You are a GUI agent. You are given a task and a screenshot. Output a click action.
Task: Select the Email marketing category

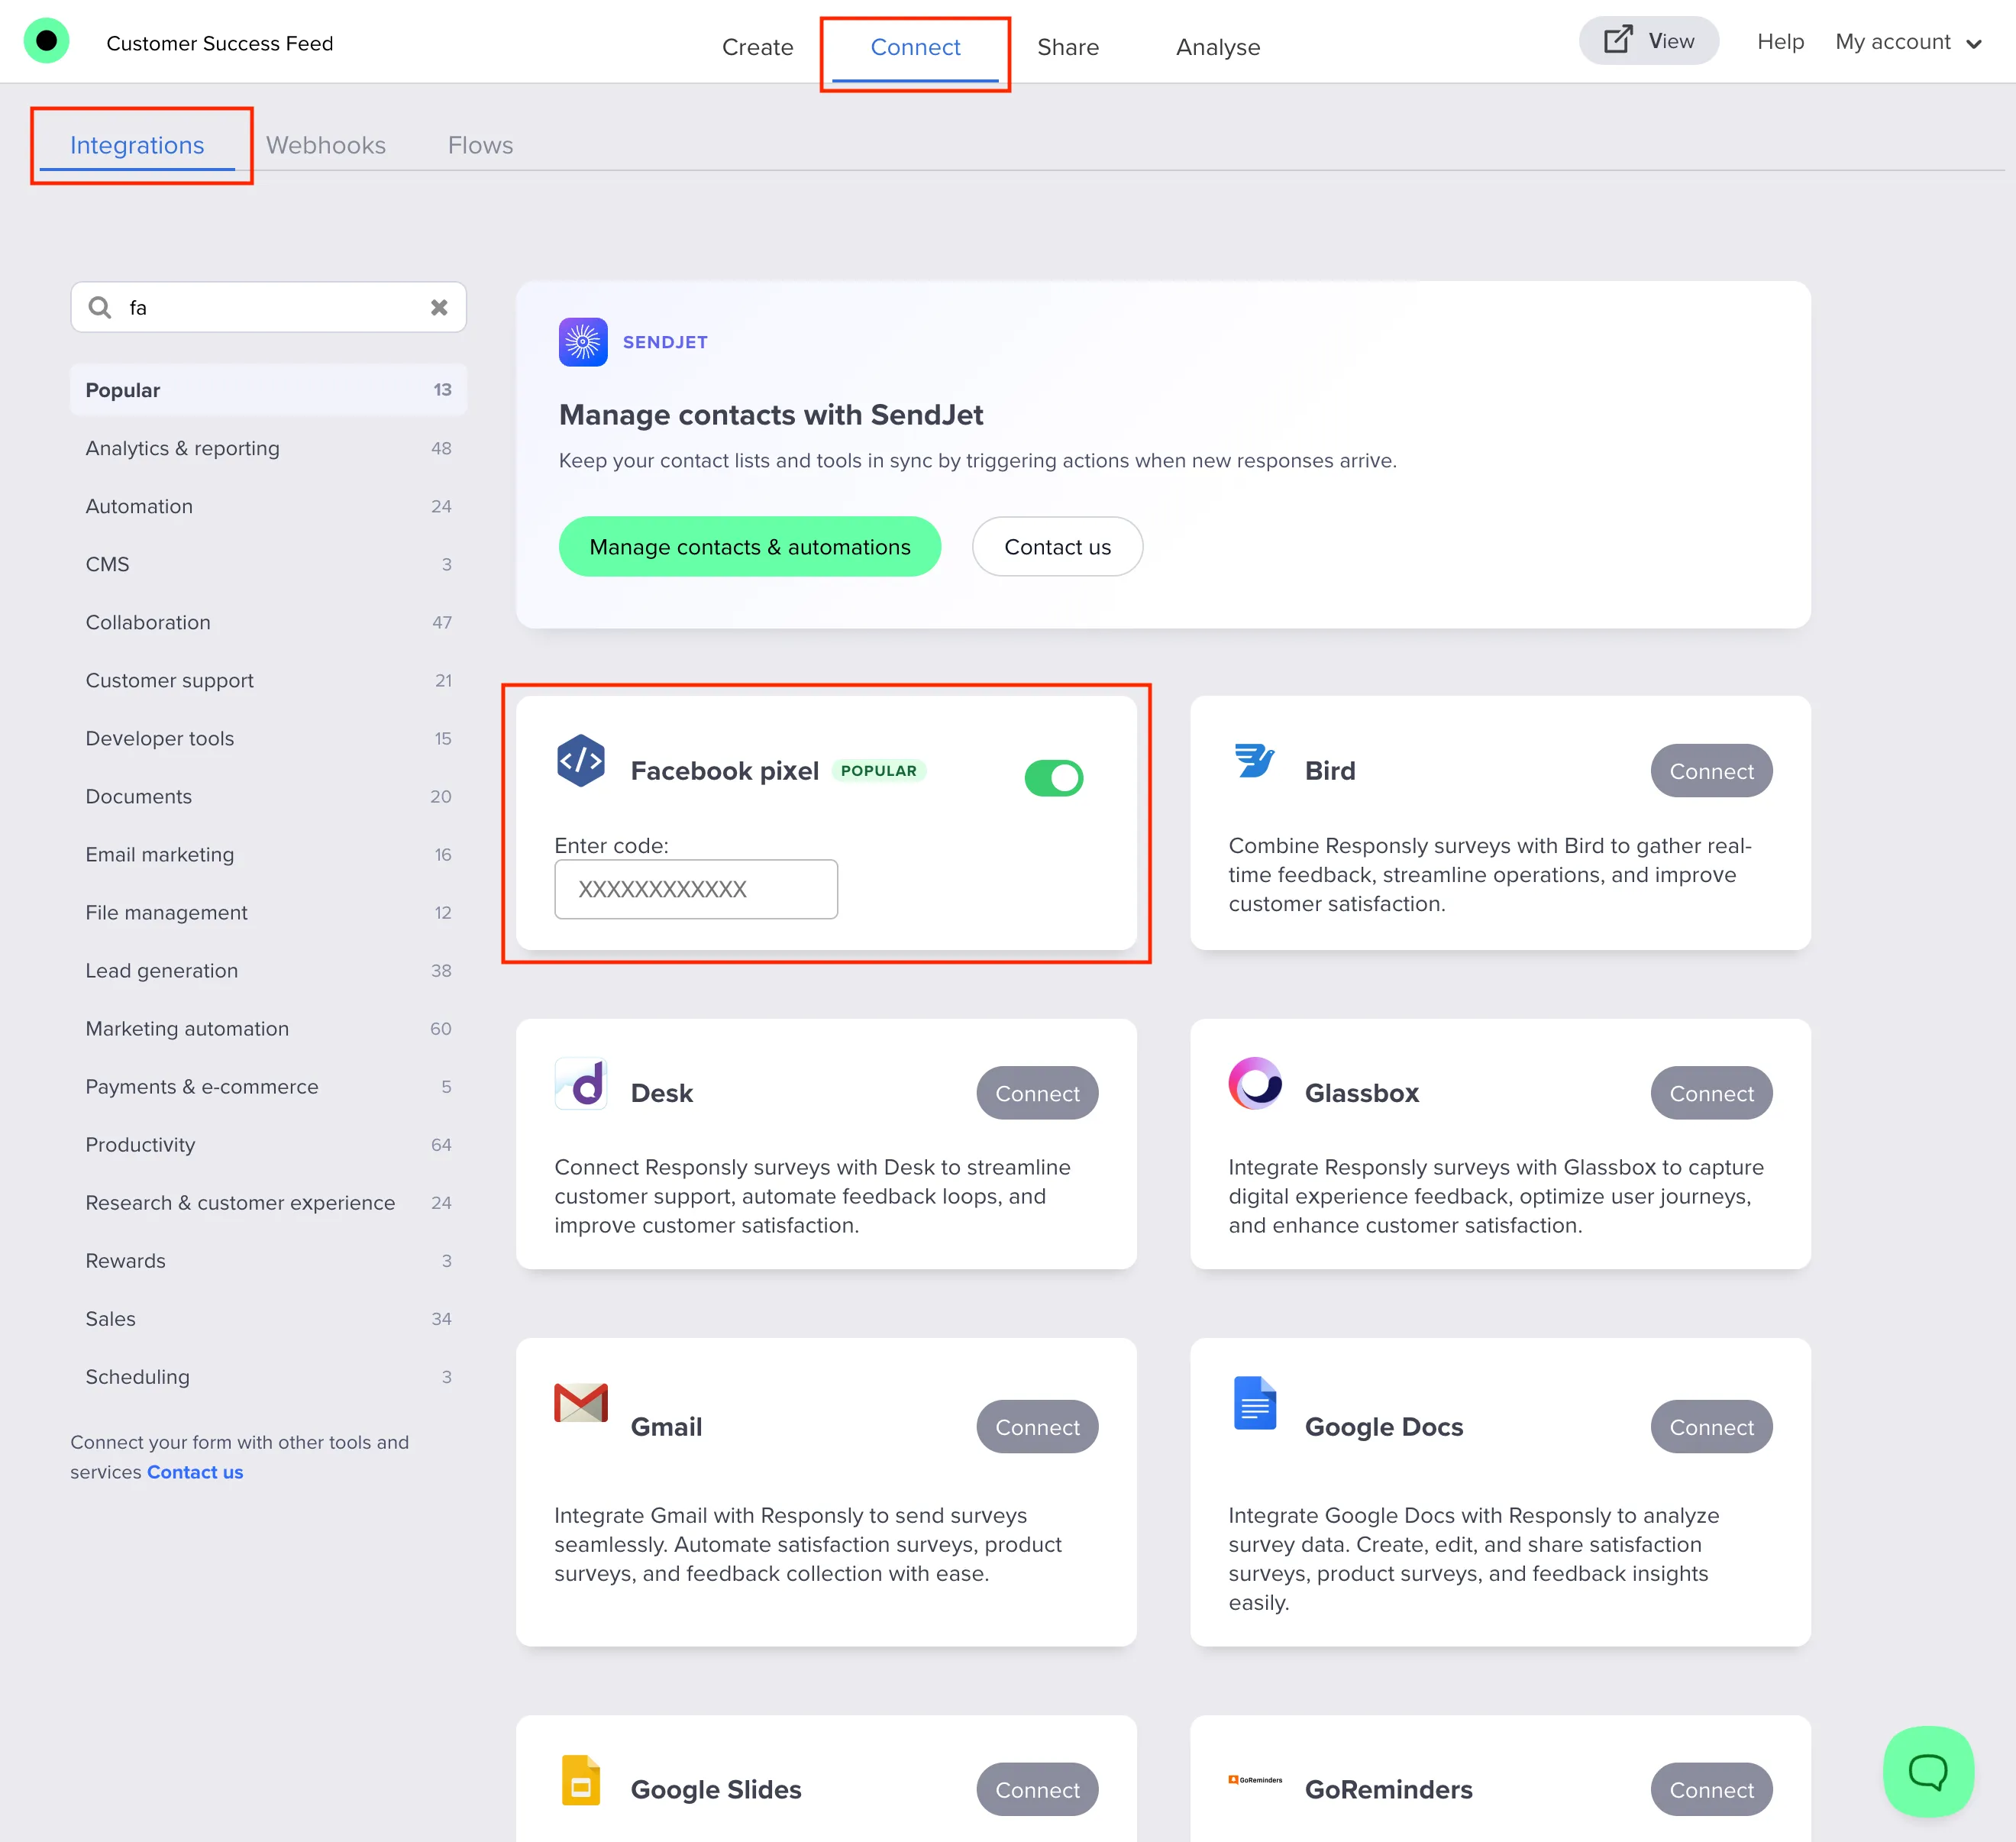click(268, 854)
